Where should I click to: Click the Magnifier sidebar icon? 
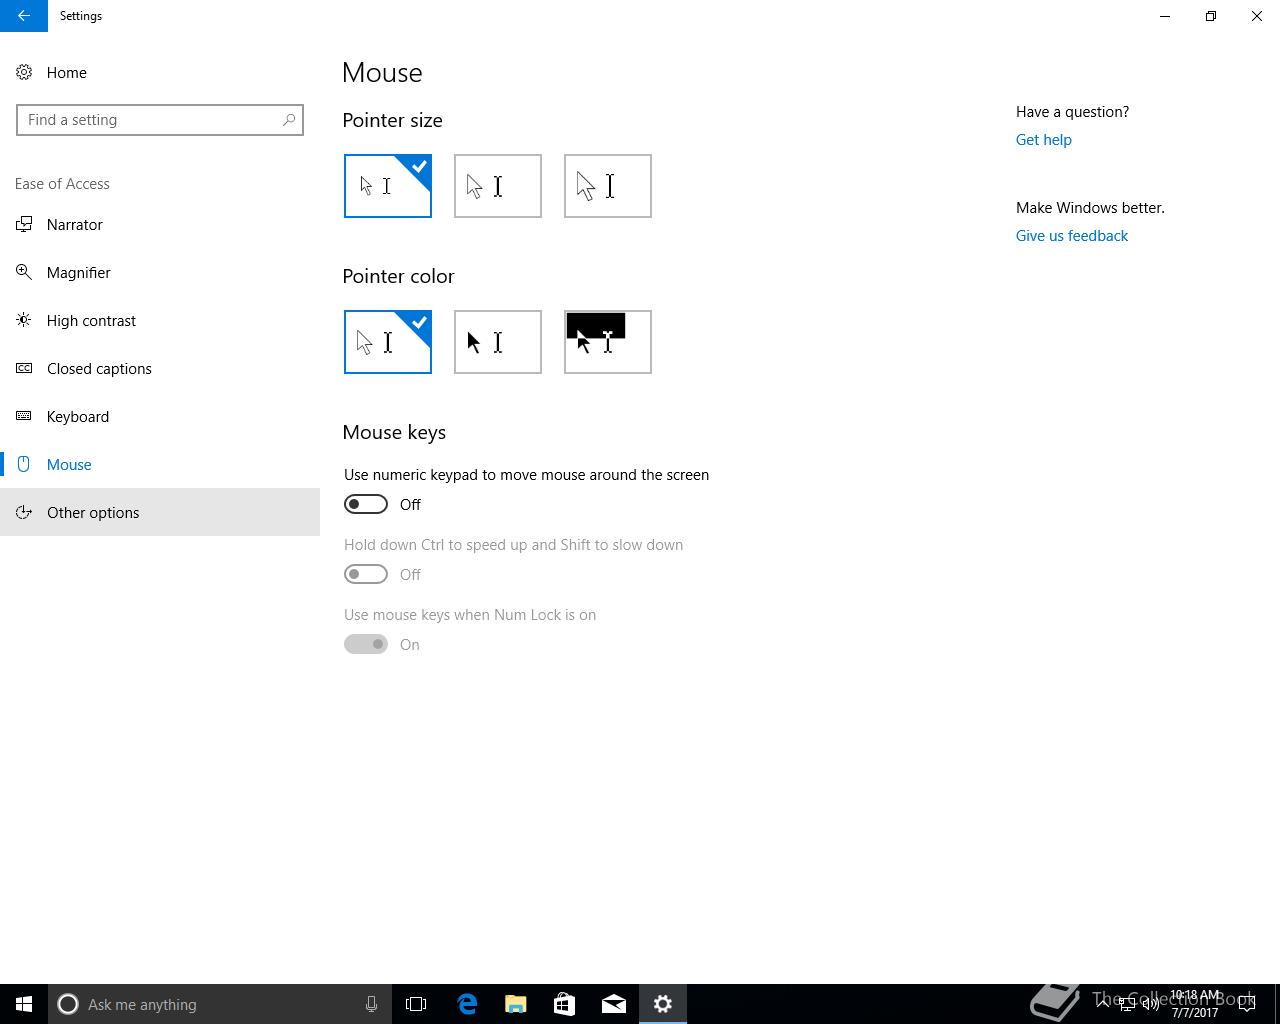click(24, 273)
